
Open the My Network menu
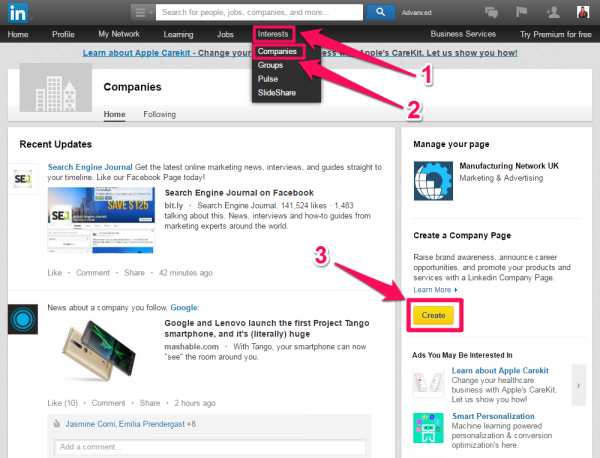click(x=119, y=34)
